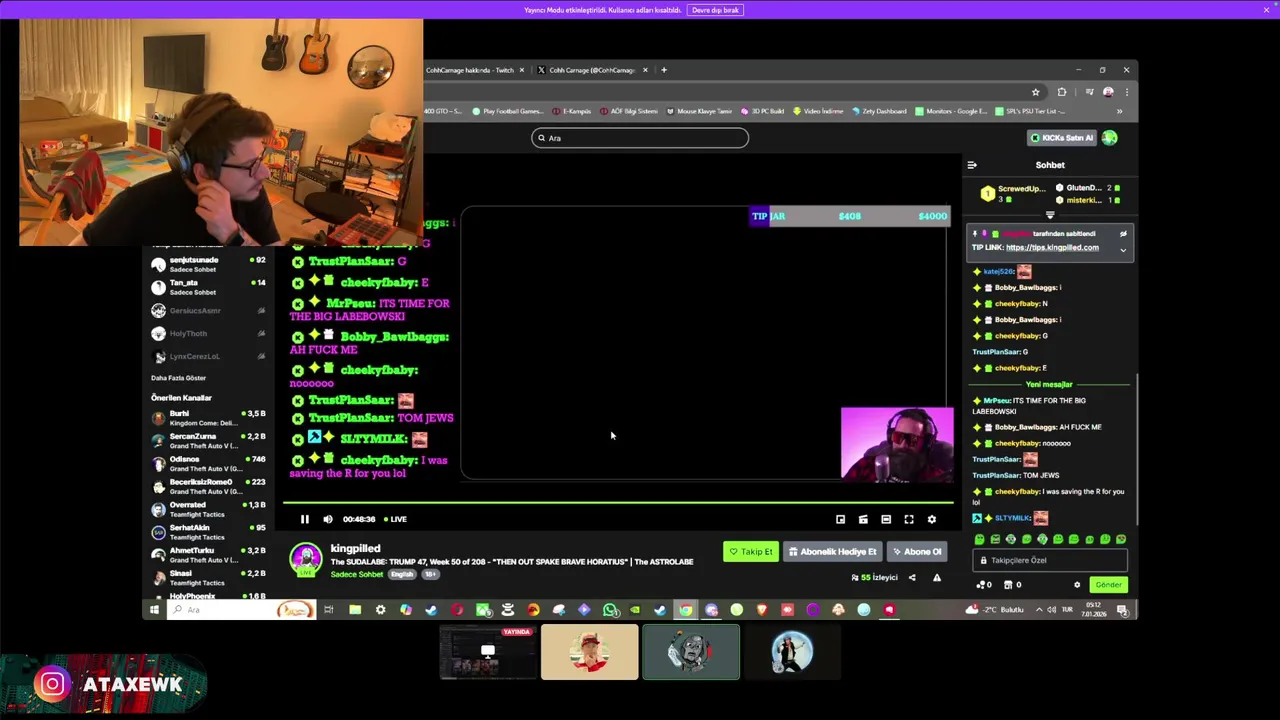Open SLTYMILK's username in chat

coord(1013,518)
